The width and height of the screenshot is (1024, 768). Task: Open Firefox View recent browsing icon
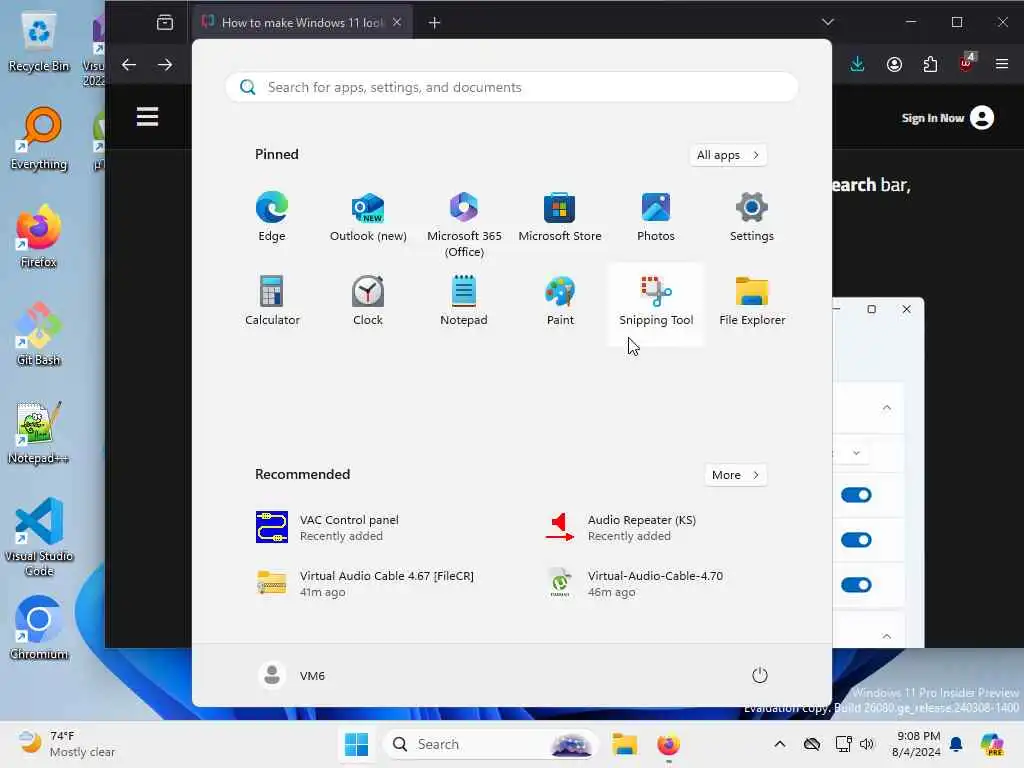165,23
